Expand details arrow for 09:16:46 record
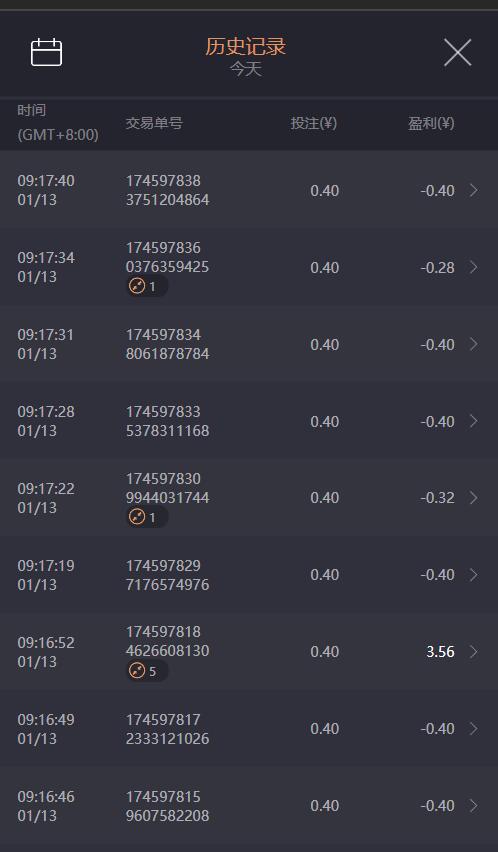The image size is (498, 852). click(474, 806)
